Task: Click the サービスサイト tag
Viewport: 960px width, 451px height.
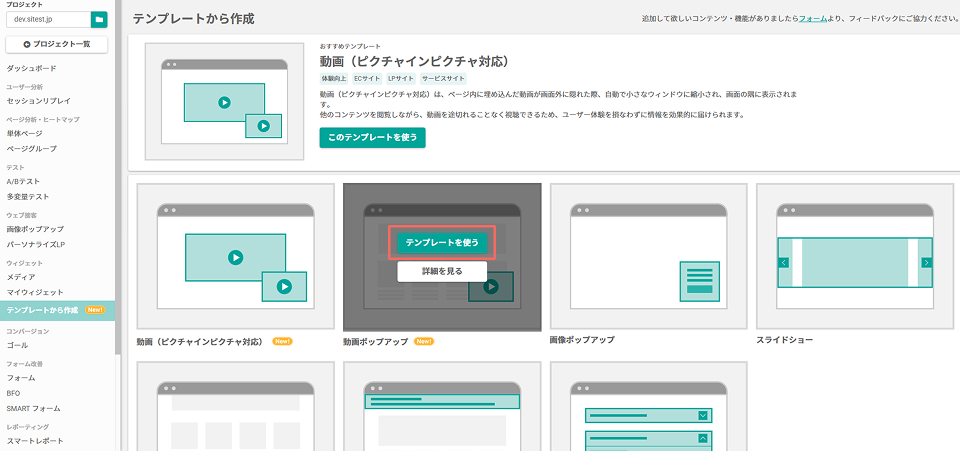Action: 443,78
